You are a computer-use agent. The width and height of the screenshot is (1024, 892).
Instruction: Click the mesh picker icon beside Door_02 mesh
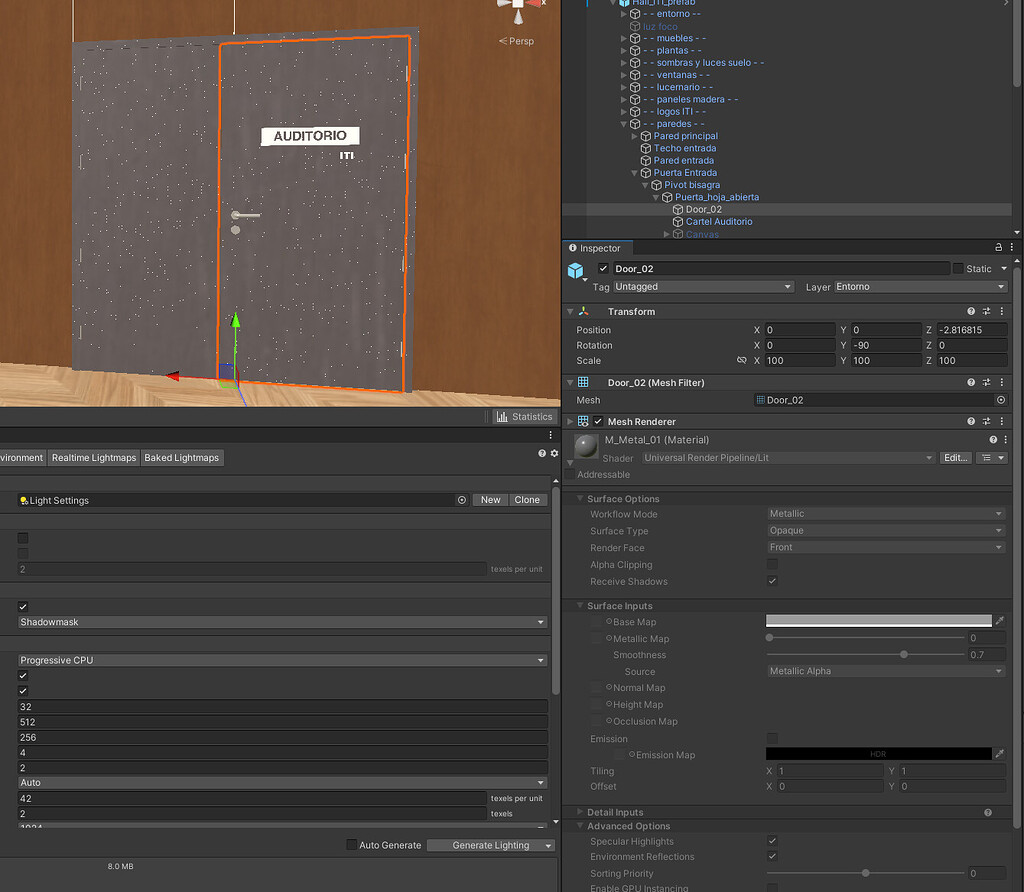(x=1000, y=399)
